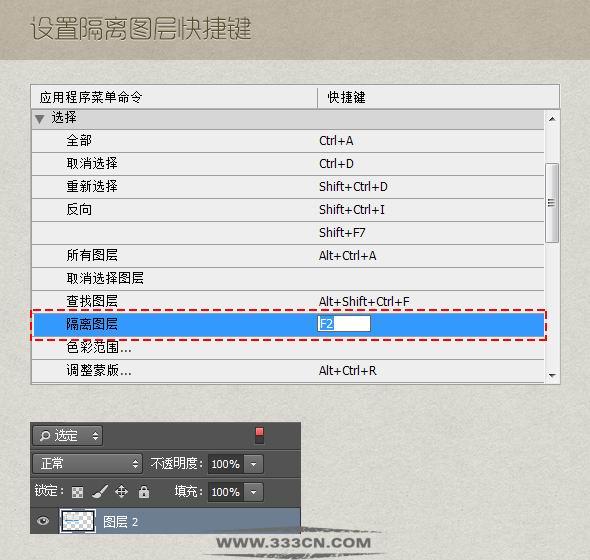Collapse the 选择 menu group triangle
Viewport: 590px width, 560px height.
[40, 119]
